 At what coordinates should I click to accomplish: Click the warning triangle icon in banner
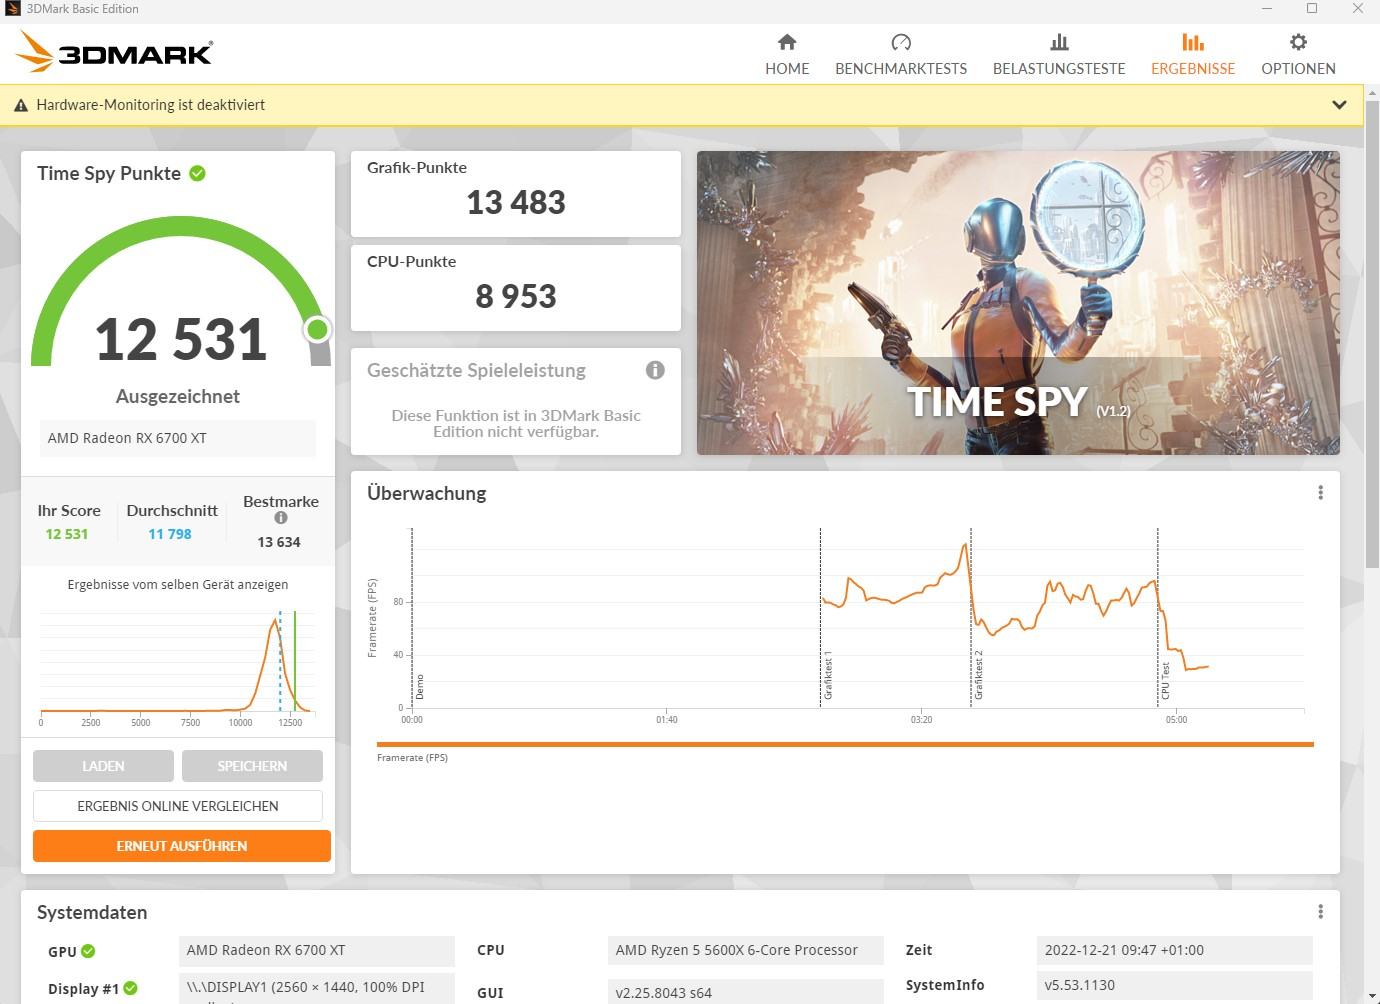21,105
